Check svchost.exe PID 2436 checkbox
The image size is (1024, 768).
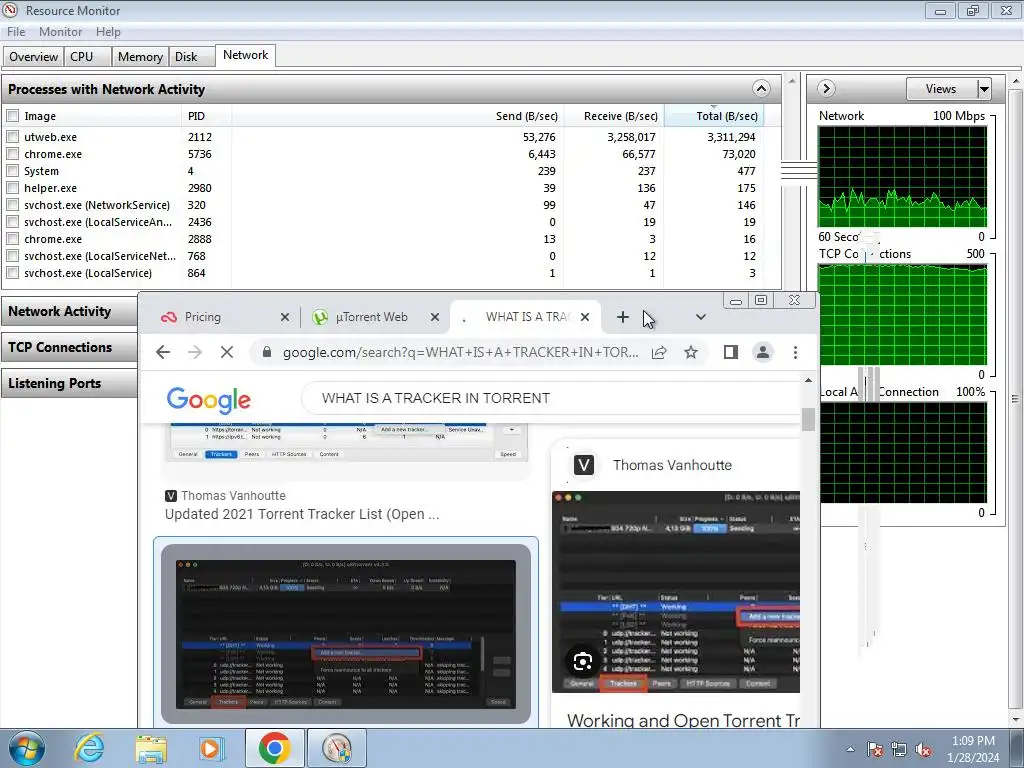(x=12, y=221)
